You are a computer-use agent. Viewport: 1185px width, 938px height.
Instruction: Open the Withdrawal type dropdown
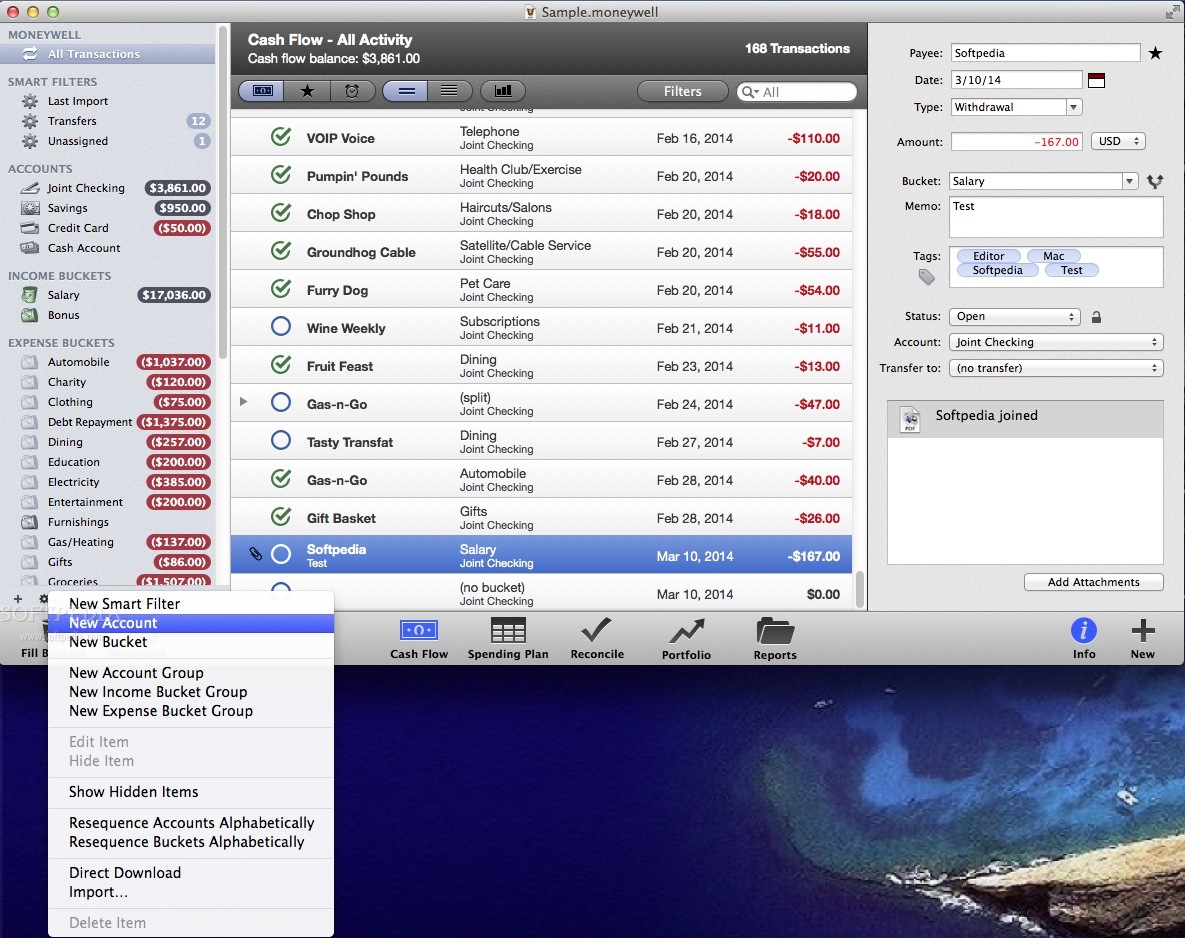1073,107
